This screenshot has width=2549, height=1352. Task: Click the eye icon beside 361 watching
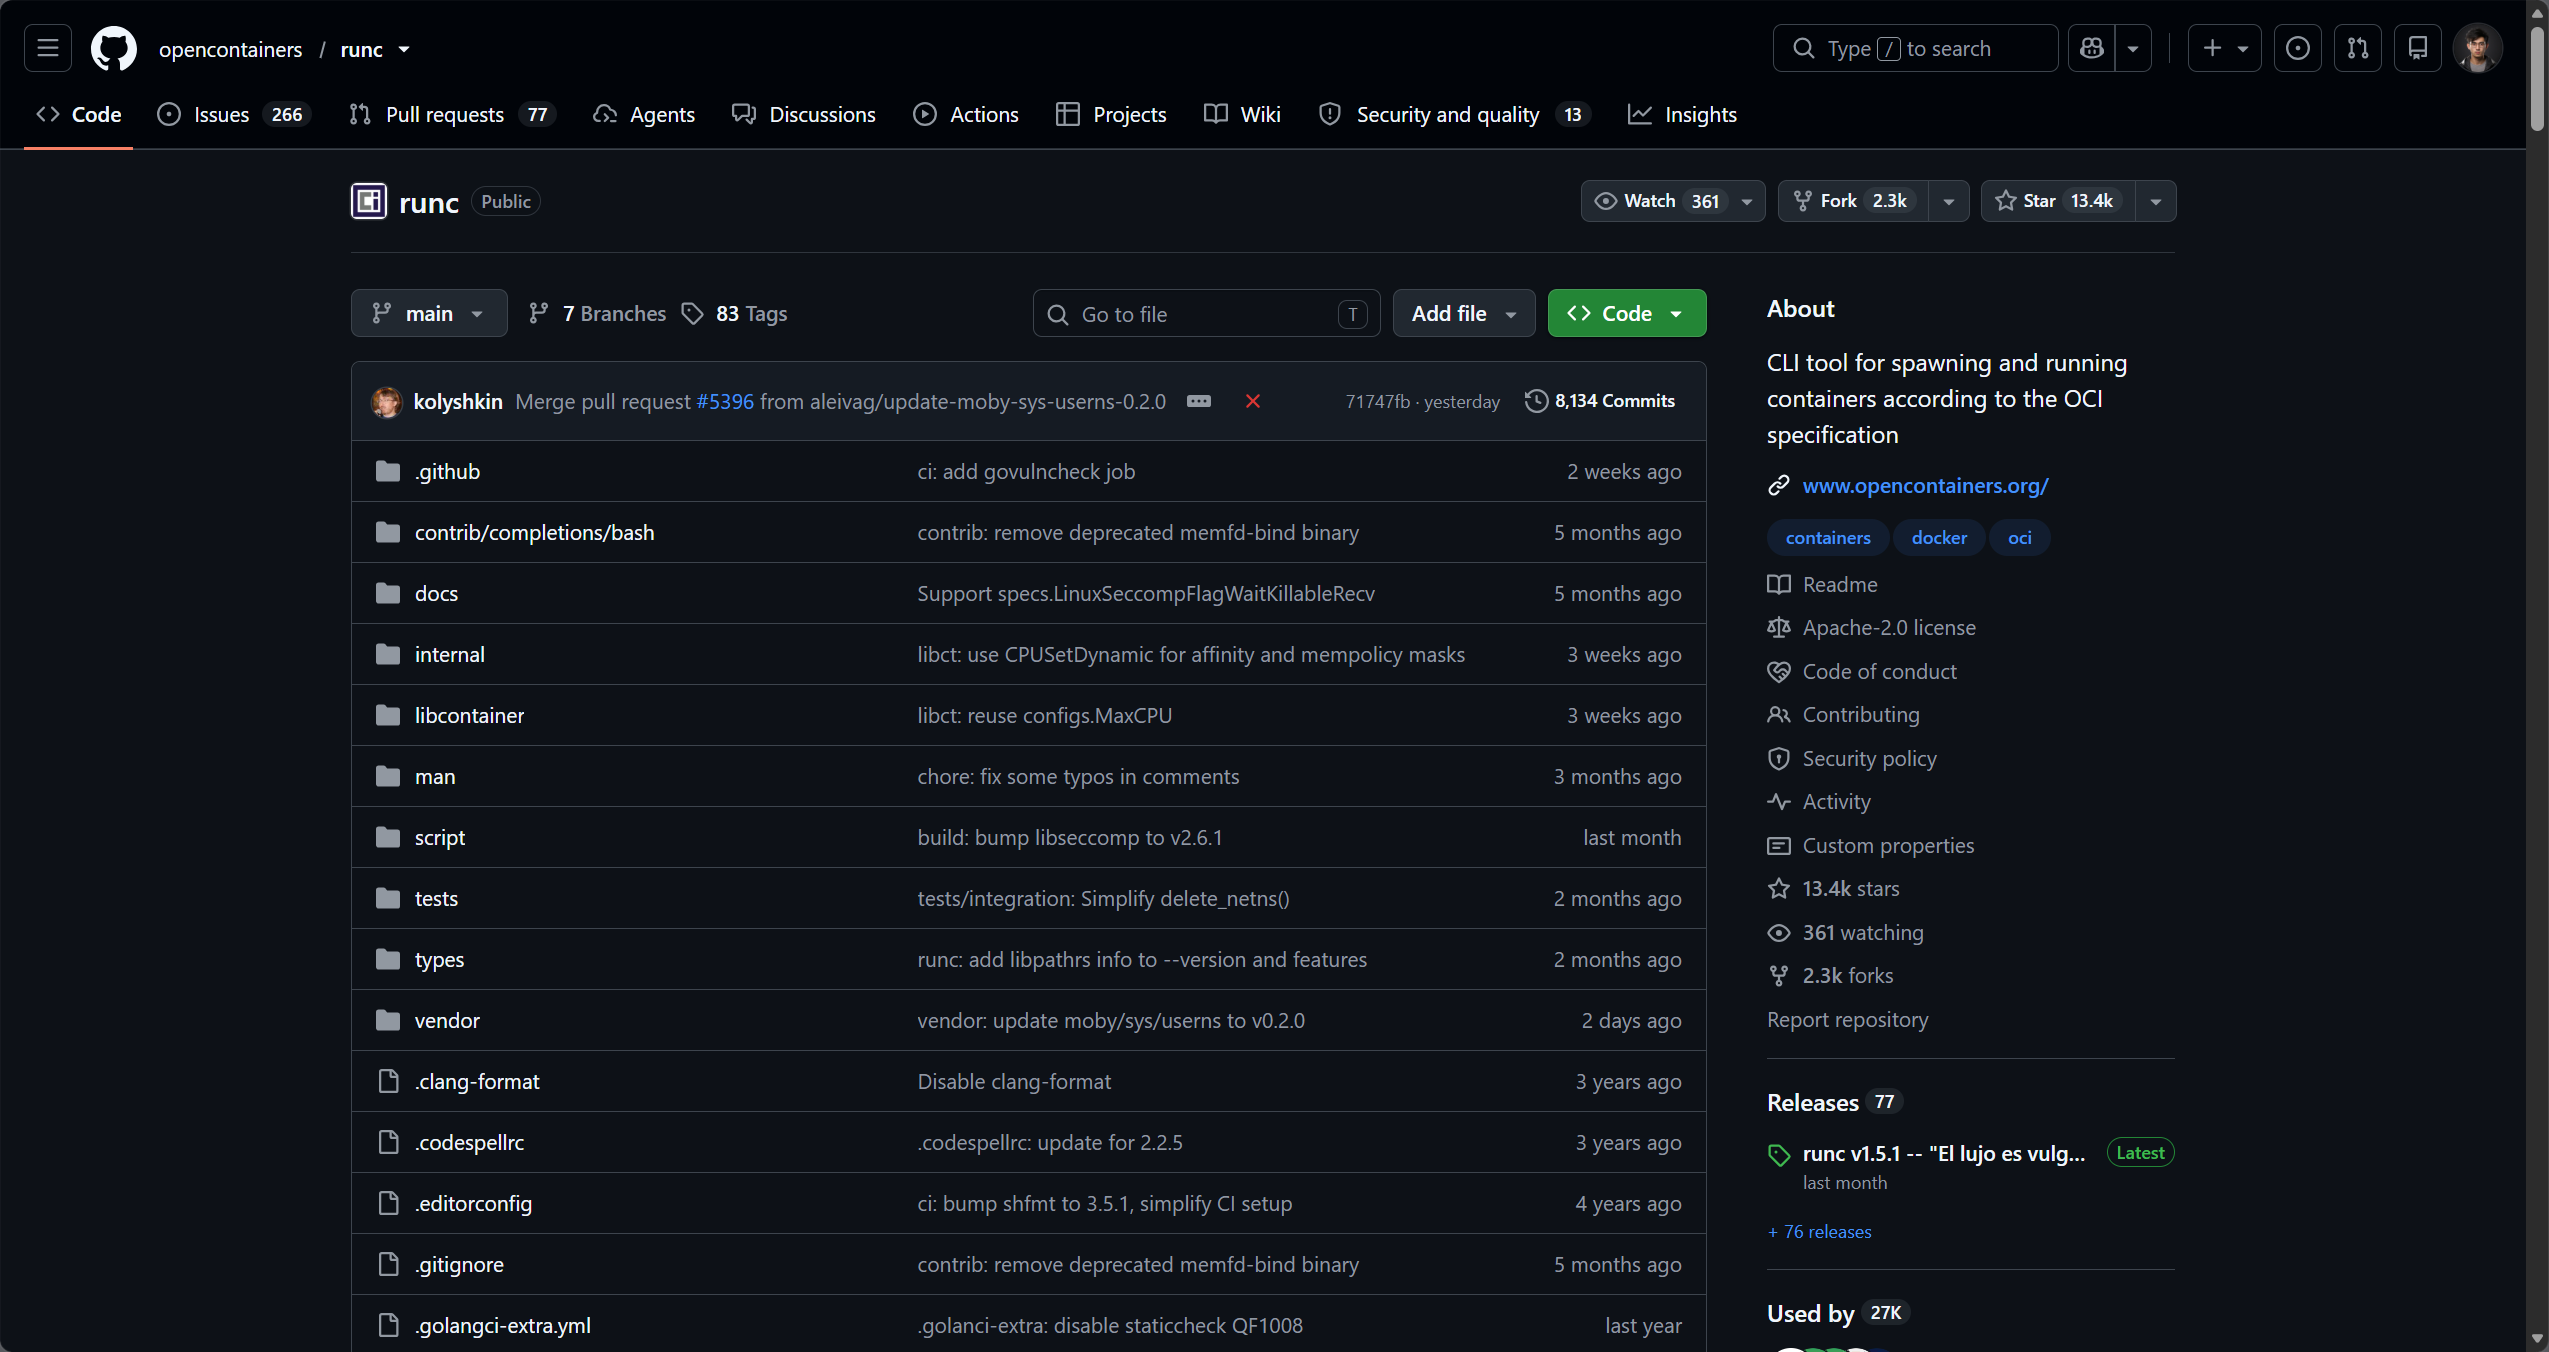(x=1779, y=933)
